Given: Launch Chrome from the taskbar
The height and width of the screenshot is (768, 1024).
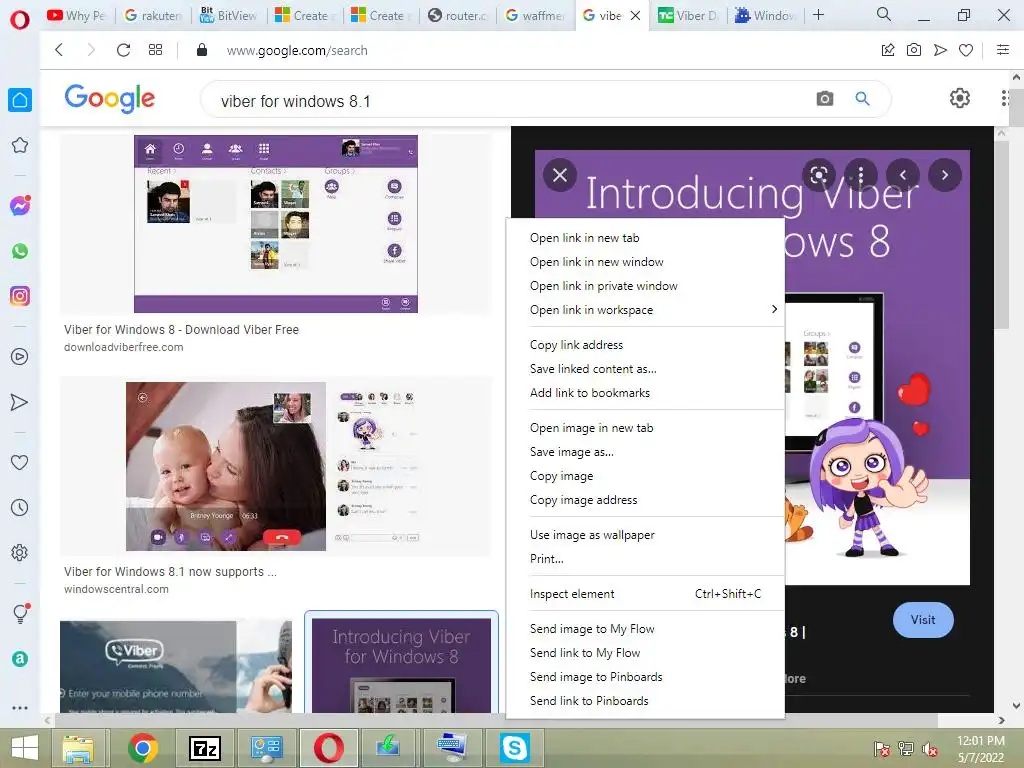Looking at the screenshot, I should 142,748.
